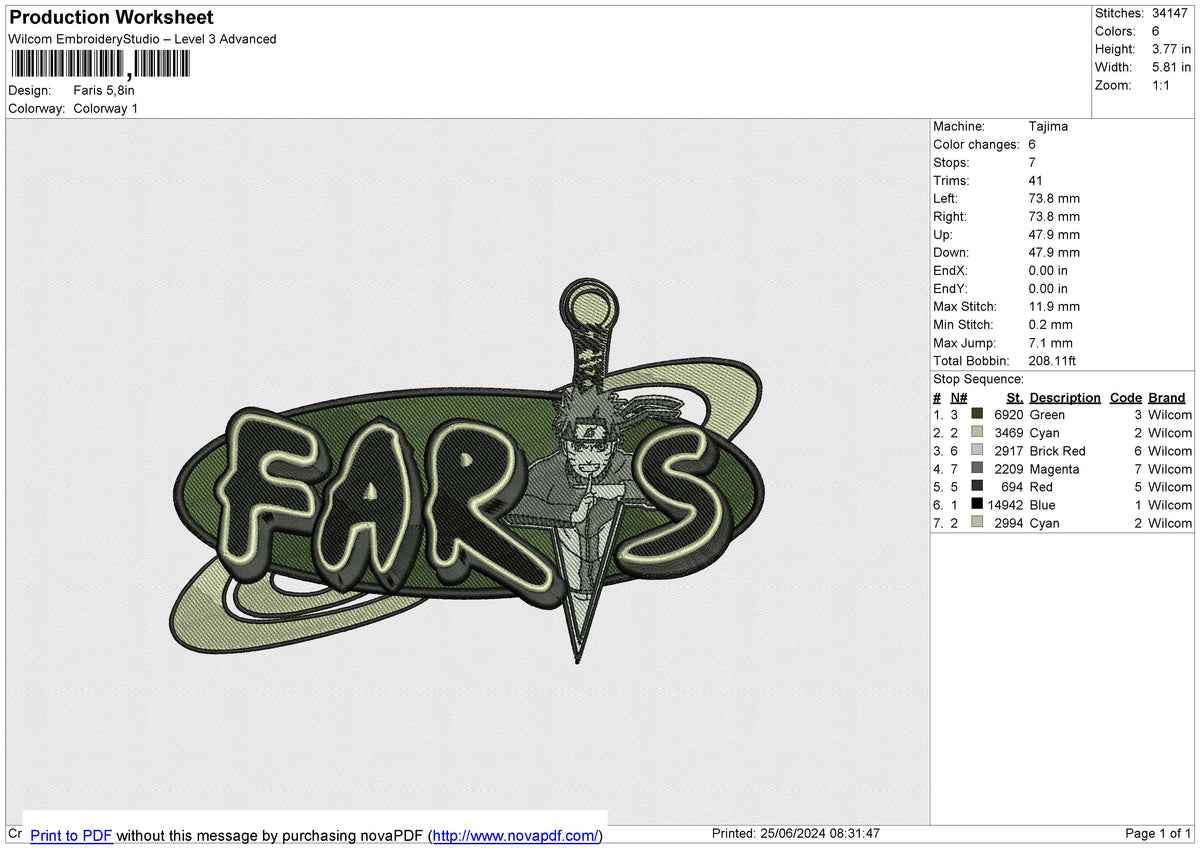The height and width of the screenshot is (848, 1200).
Task: Click the stitch count 14942 for Blue
Action: (1007, 505)
